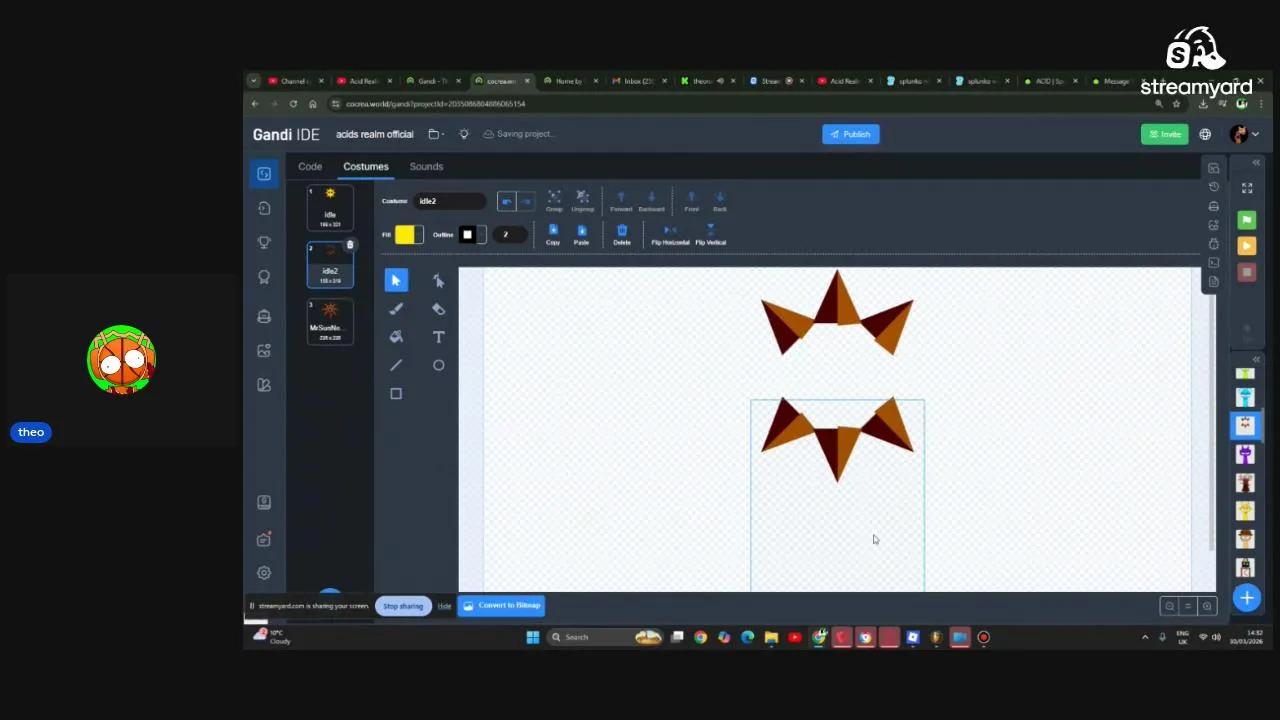Click the Gandi IDE logo
This screenshot has width=1280, height=720.
point(286,134)
